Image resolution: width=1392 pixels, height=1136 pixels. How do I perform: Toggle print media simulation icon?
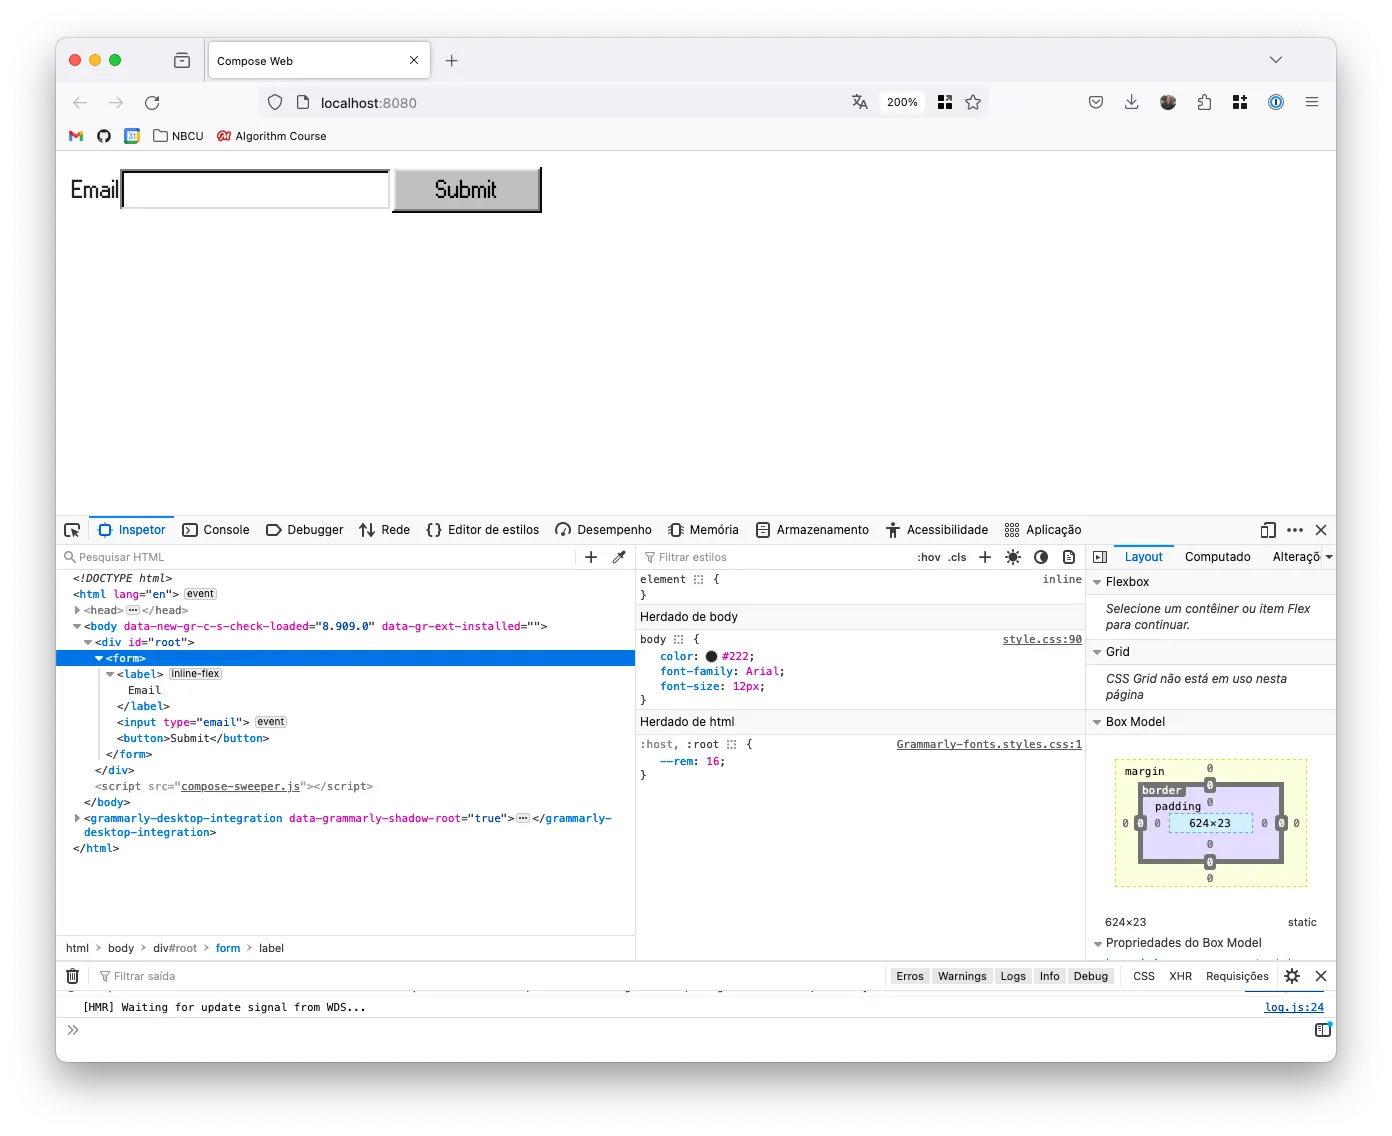(1069, 557)
